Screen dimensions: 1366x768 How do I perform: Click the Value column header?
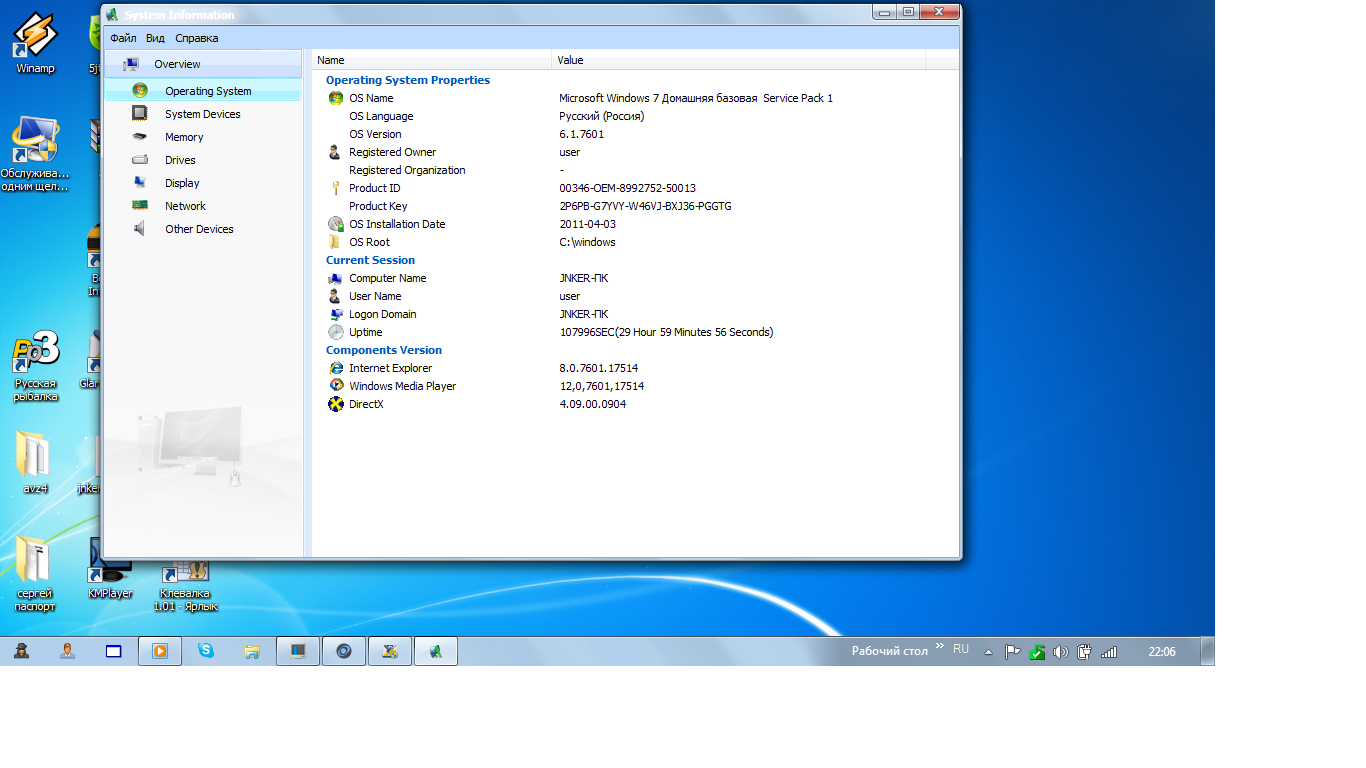tap(739, 60)
